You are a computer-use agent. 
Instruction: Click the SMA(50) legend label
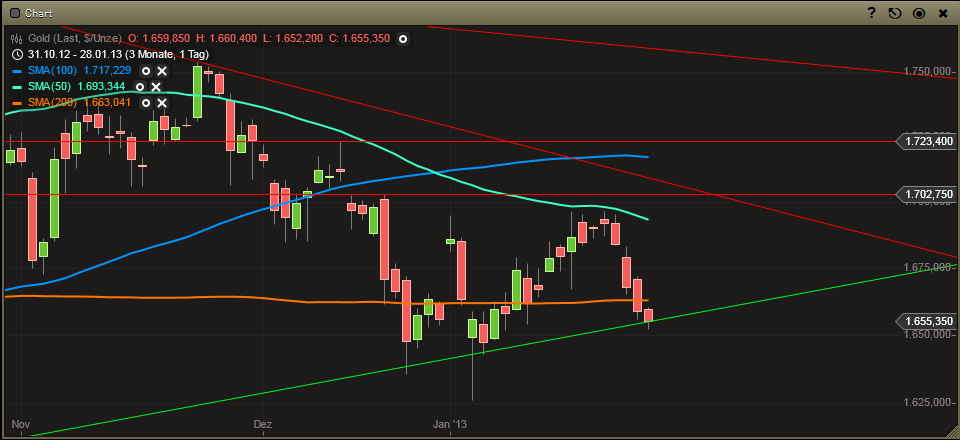pos(50,86)
